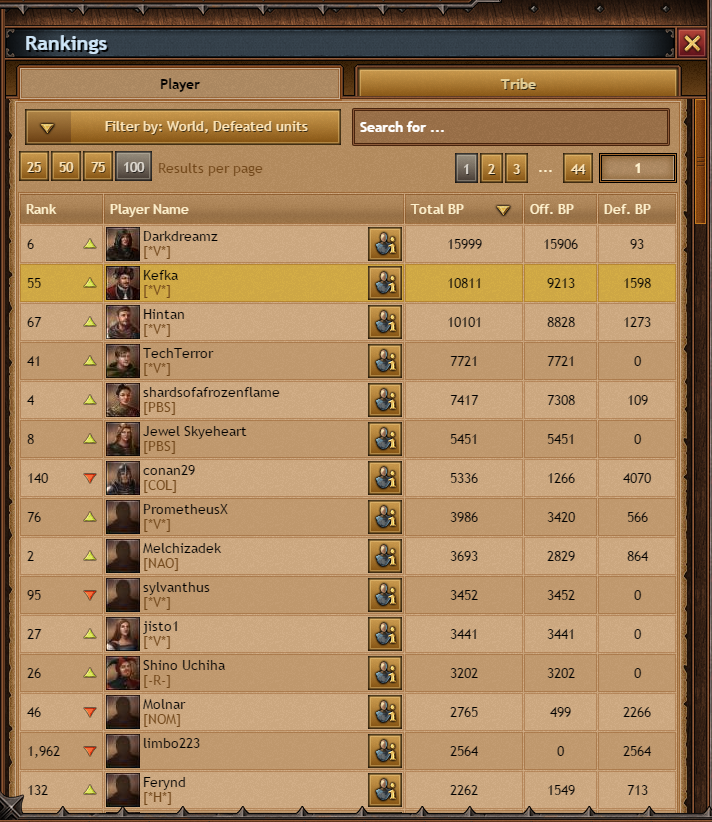Viewport: 712px width, 822px height.
Task: Jump to last page 44
Action: 578,168
